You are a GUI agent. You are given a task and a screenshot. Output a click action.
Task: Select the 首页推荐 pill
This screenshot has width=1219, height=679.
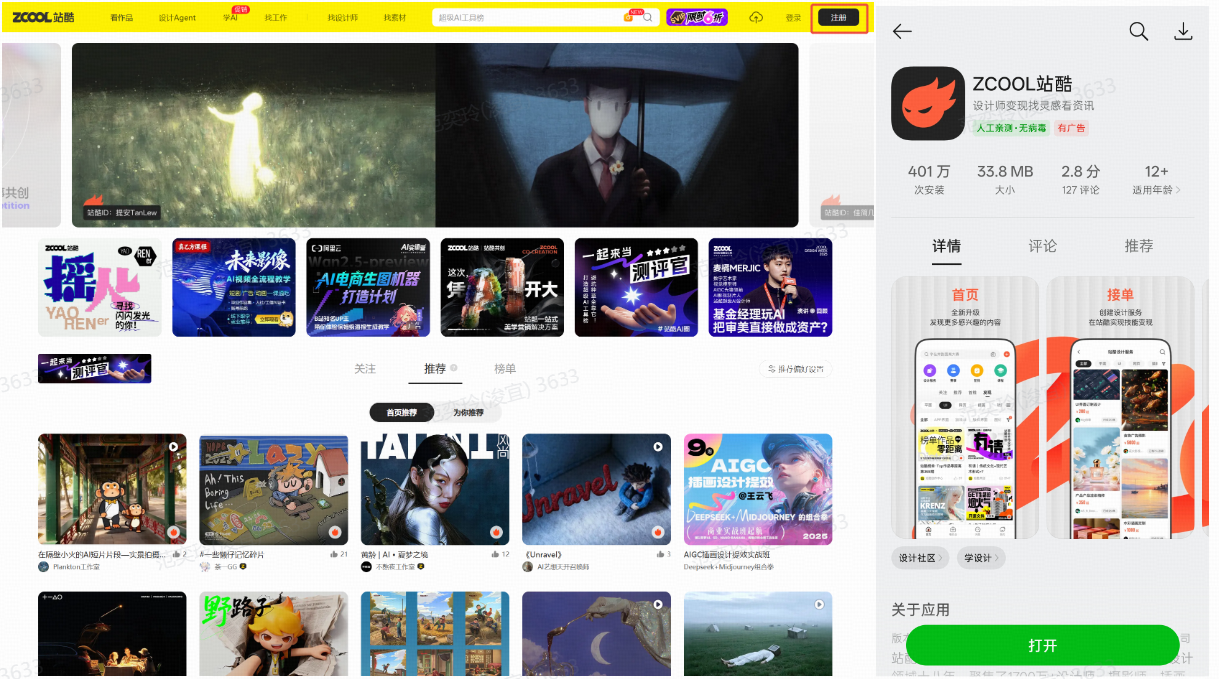[x=401, y=412]
